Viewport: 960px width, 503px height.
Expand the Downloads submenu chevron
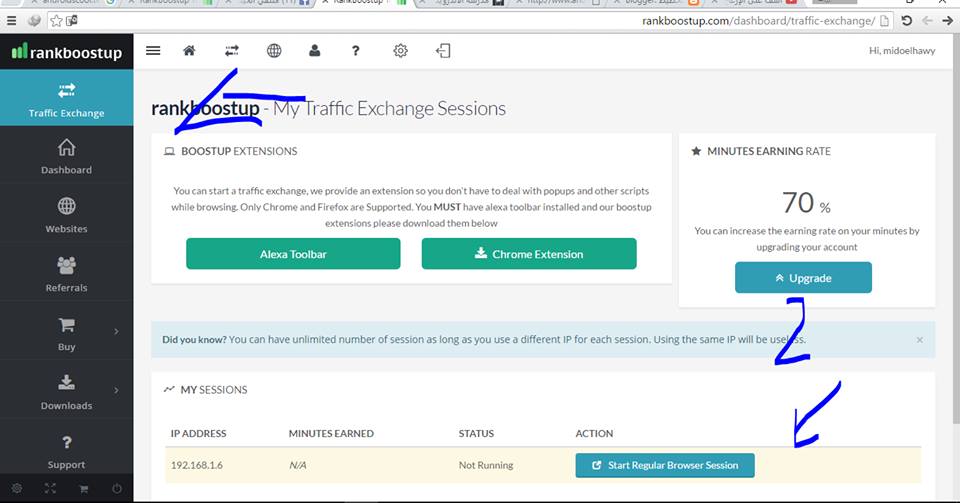116,390
